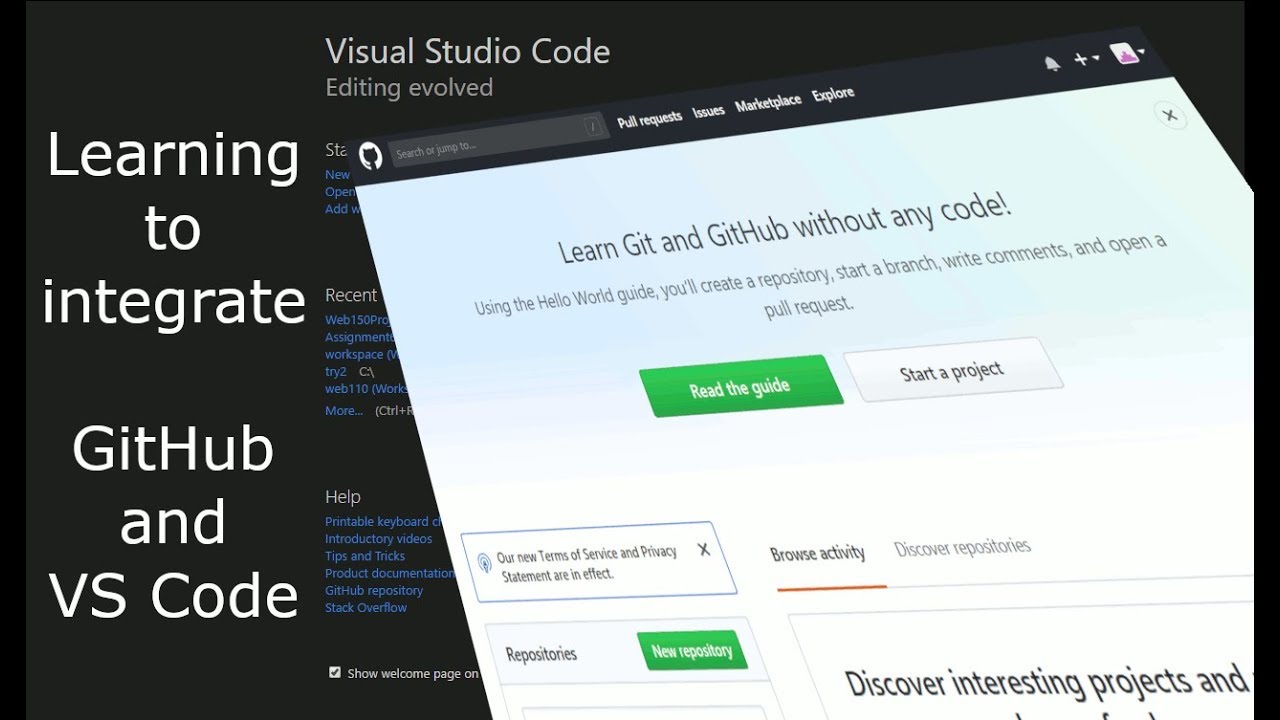Open recent Web150 project in VS Code
This screenshot has height=720, width=1280.
tap(356, 320)
